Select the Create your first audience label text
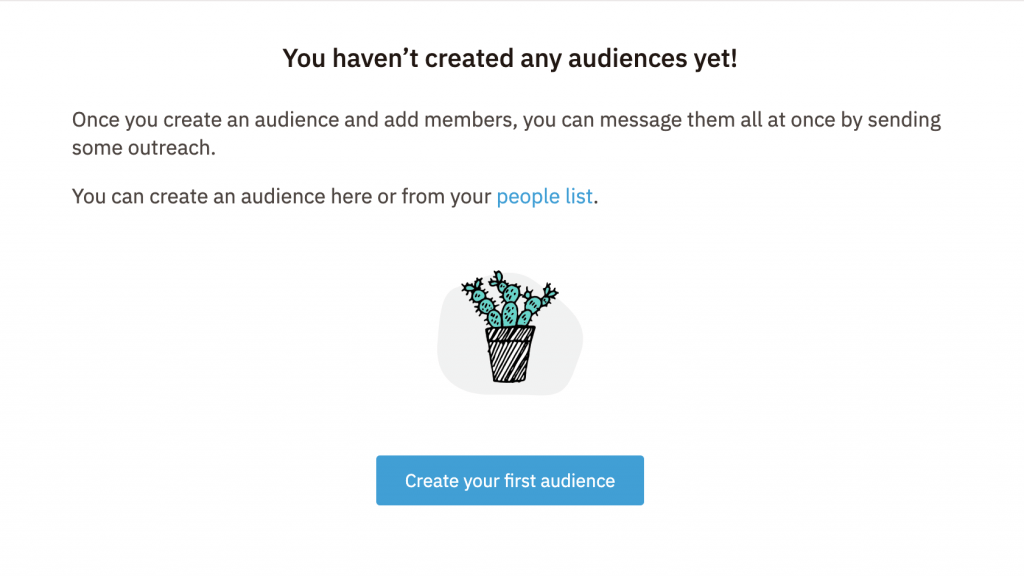The width and height of the screenshot is (1024, 576). [x=510, y=480]
